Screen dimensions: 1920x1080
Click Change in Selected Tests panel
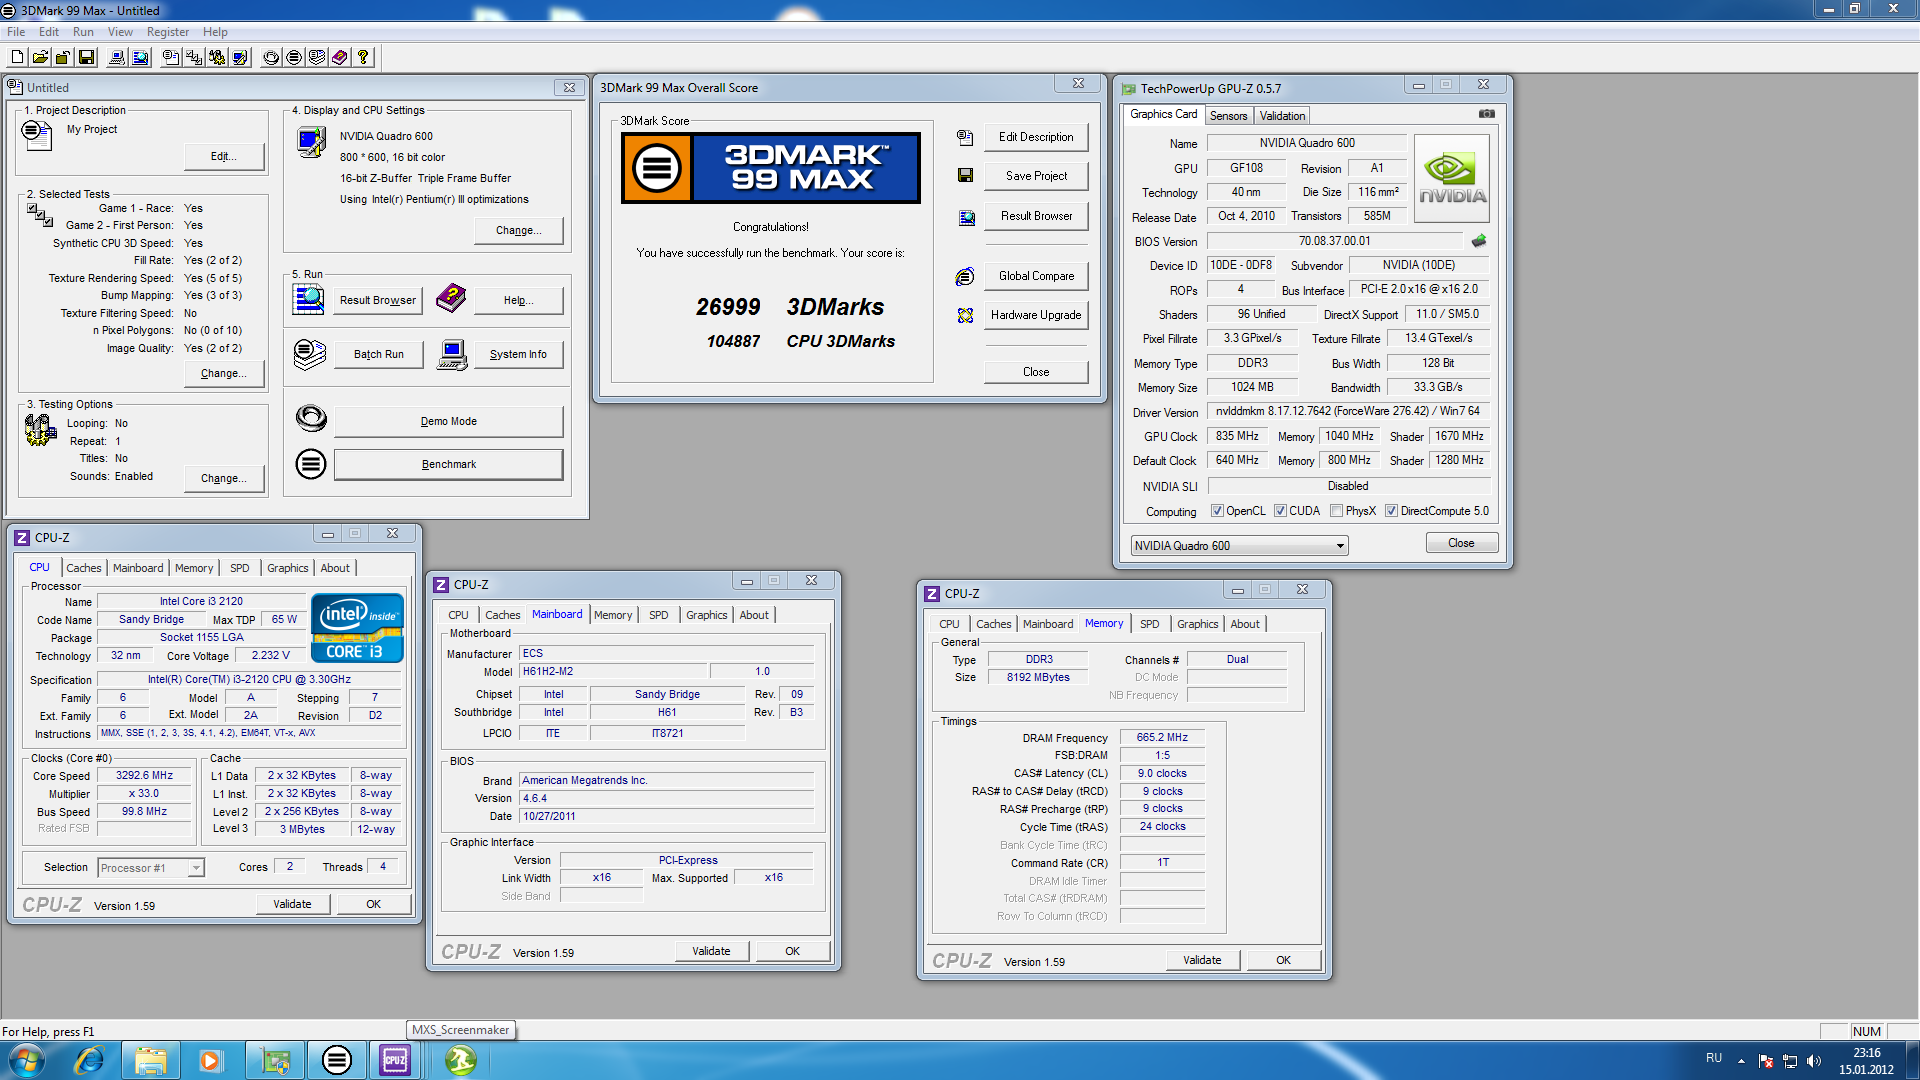point(224,374)
